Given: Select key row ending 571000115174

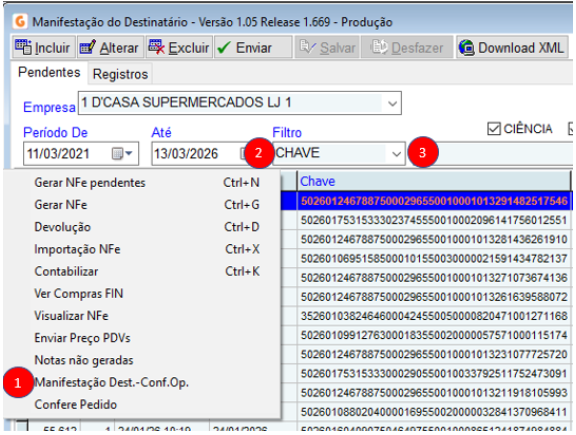Looking at the screenshot, I should [434, 335].
